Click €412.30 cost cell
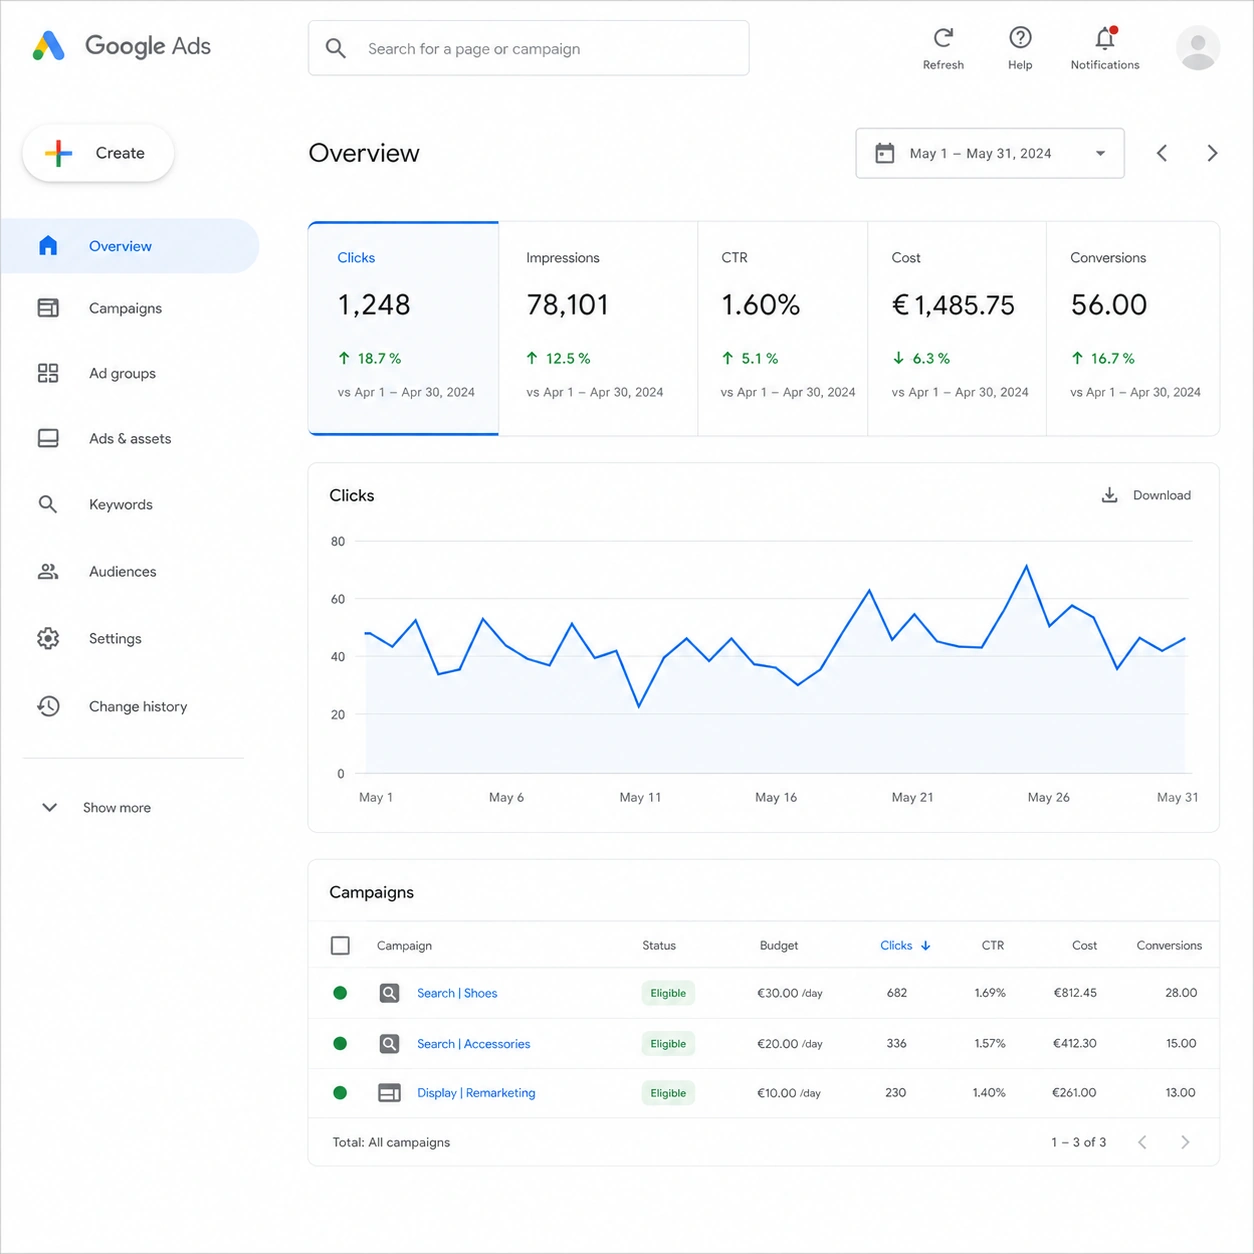This screenshot has width=1254, height=1254. click(1074, 1043)
